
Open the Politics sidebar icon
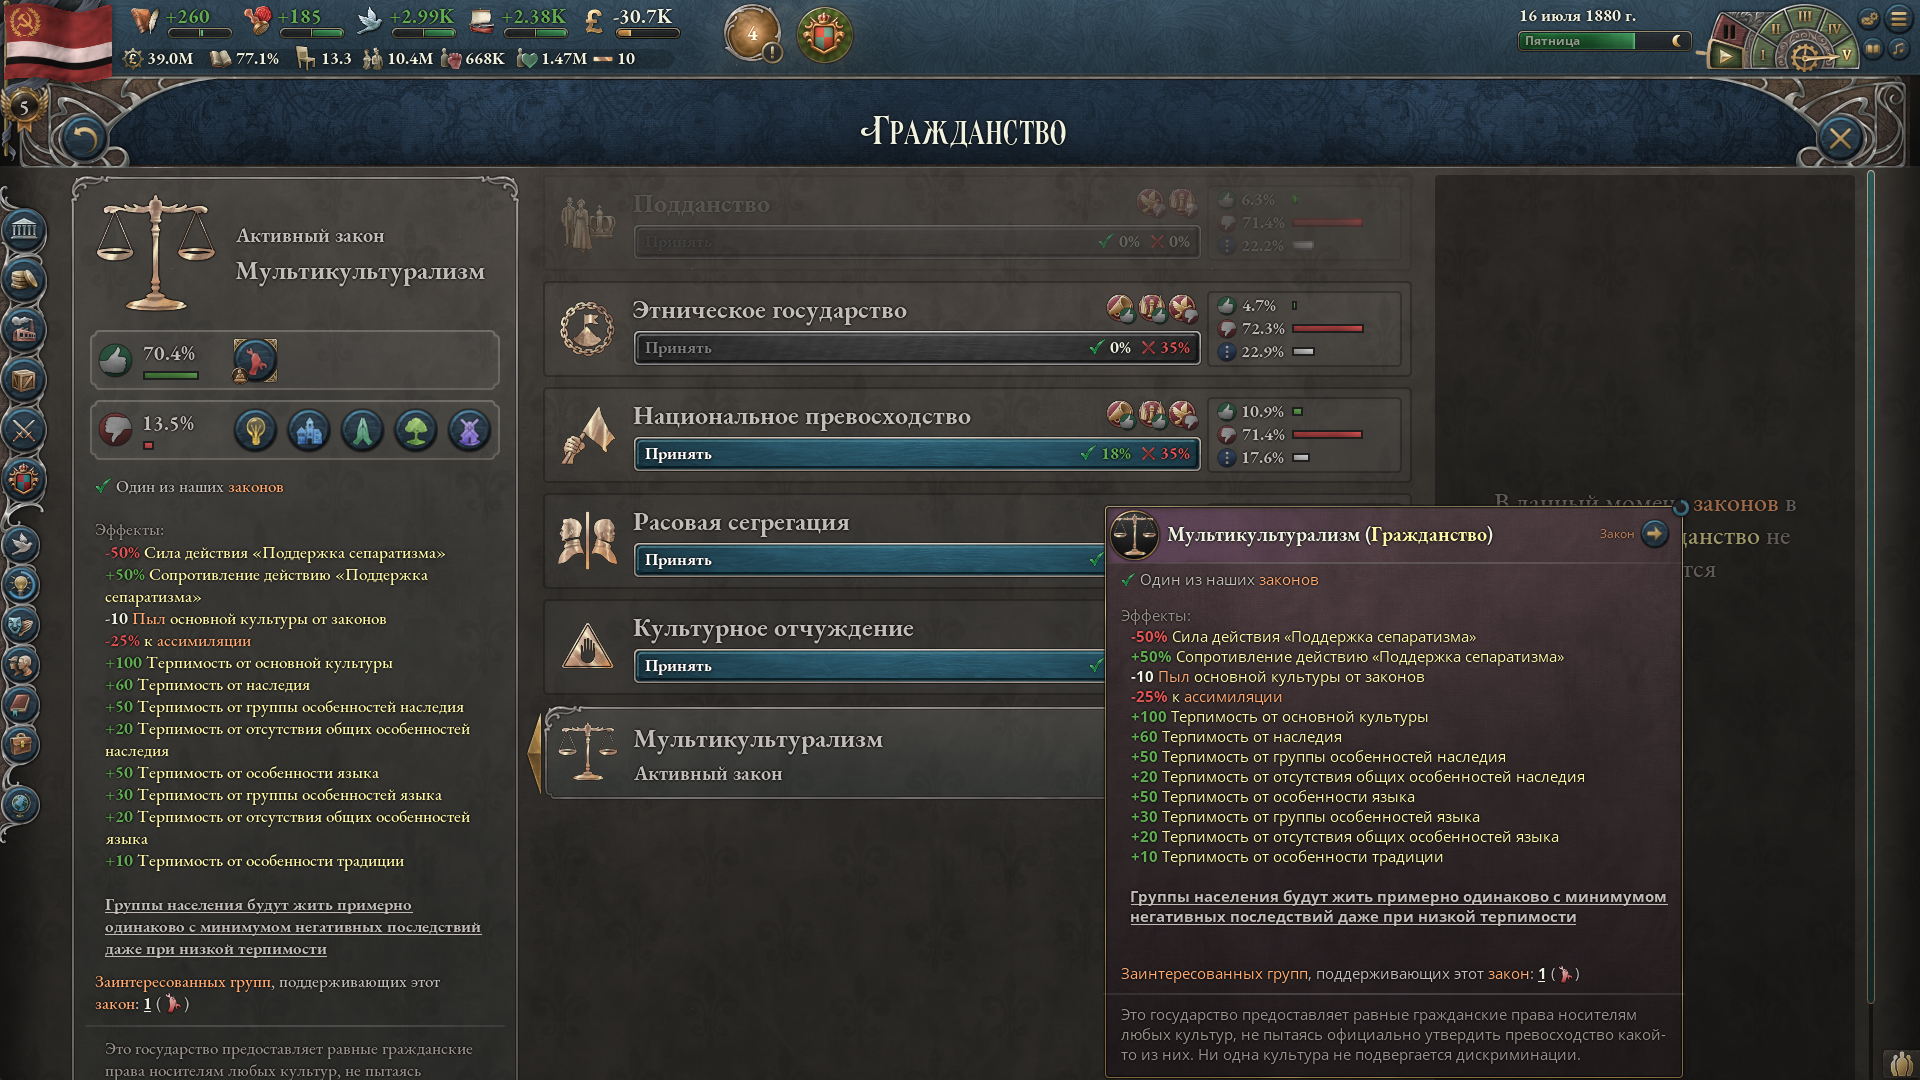(24, 231)
